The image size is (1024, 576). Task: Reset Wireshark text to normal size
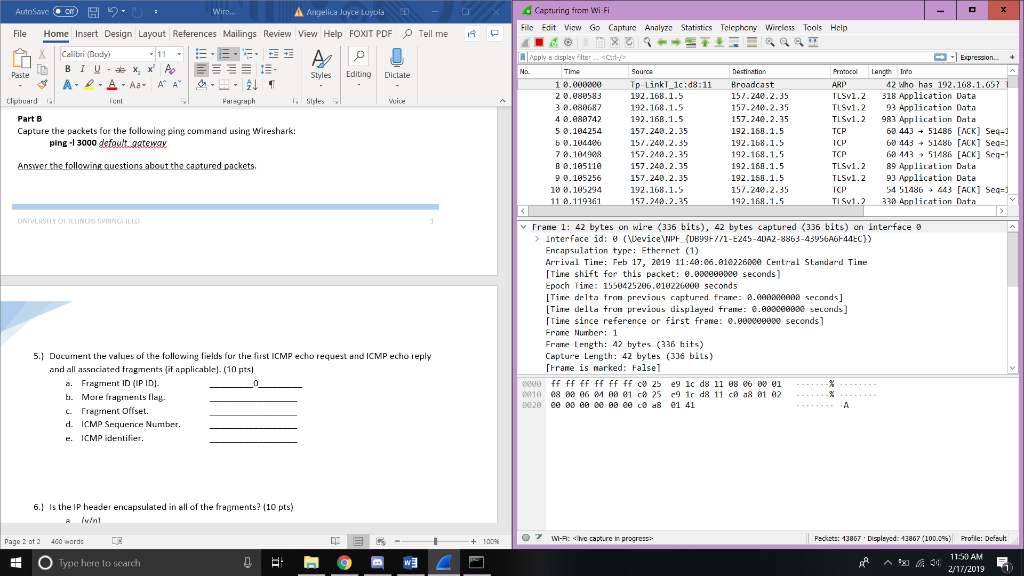click(799, 42)
